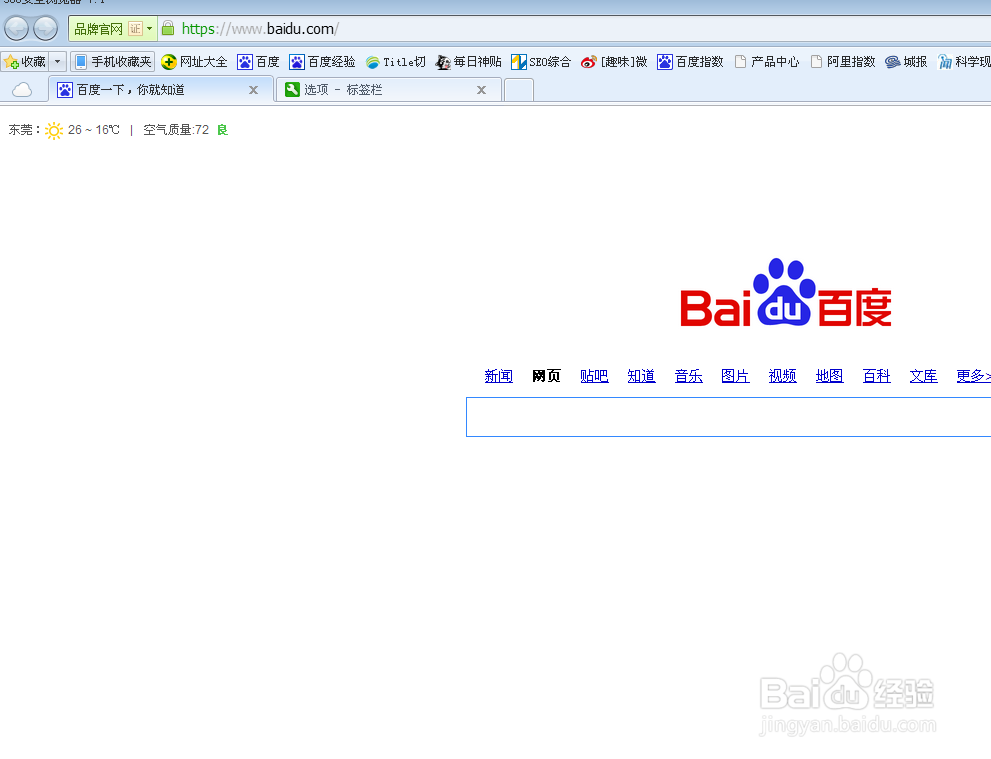This screenshot has height=759, width=991.
Task: Open the 百科 link
Action: point(877,376)
